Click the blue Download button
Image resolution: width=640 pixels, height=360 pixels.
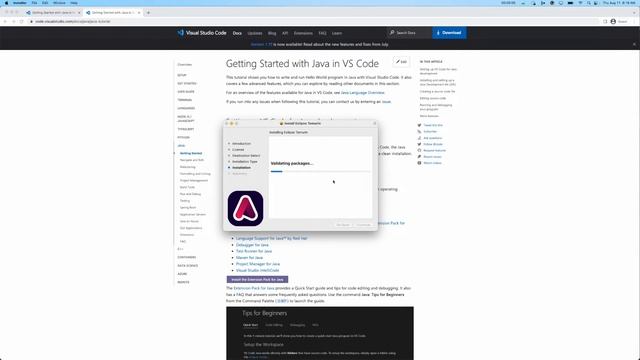click(x=449, y=33)
